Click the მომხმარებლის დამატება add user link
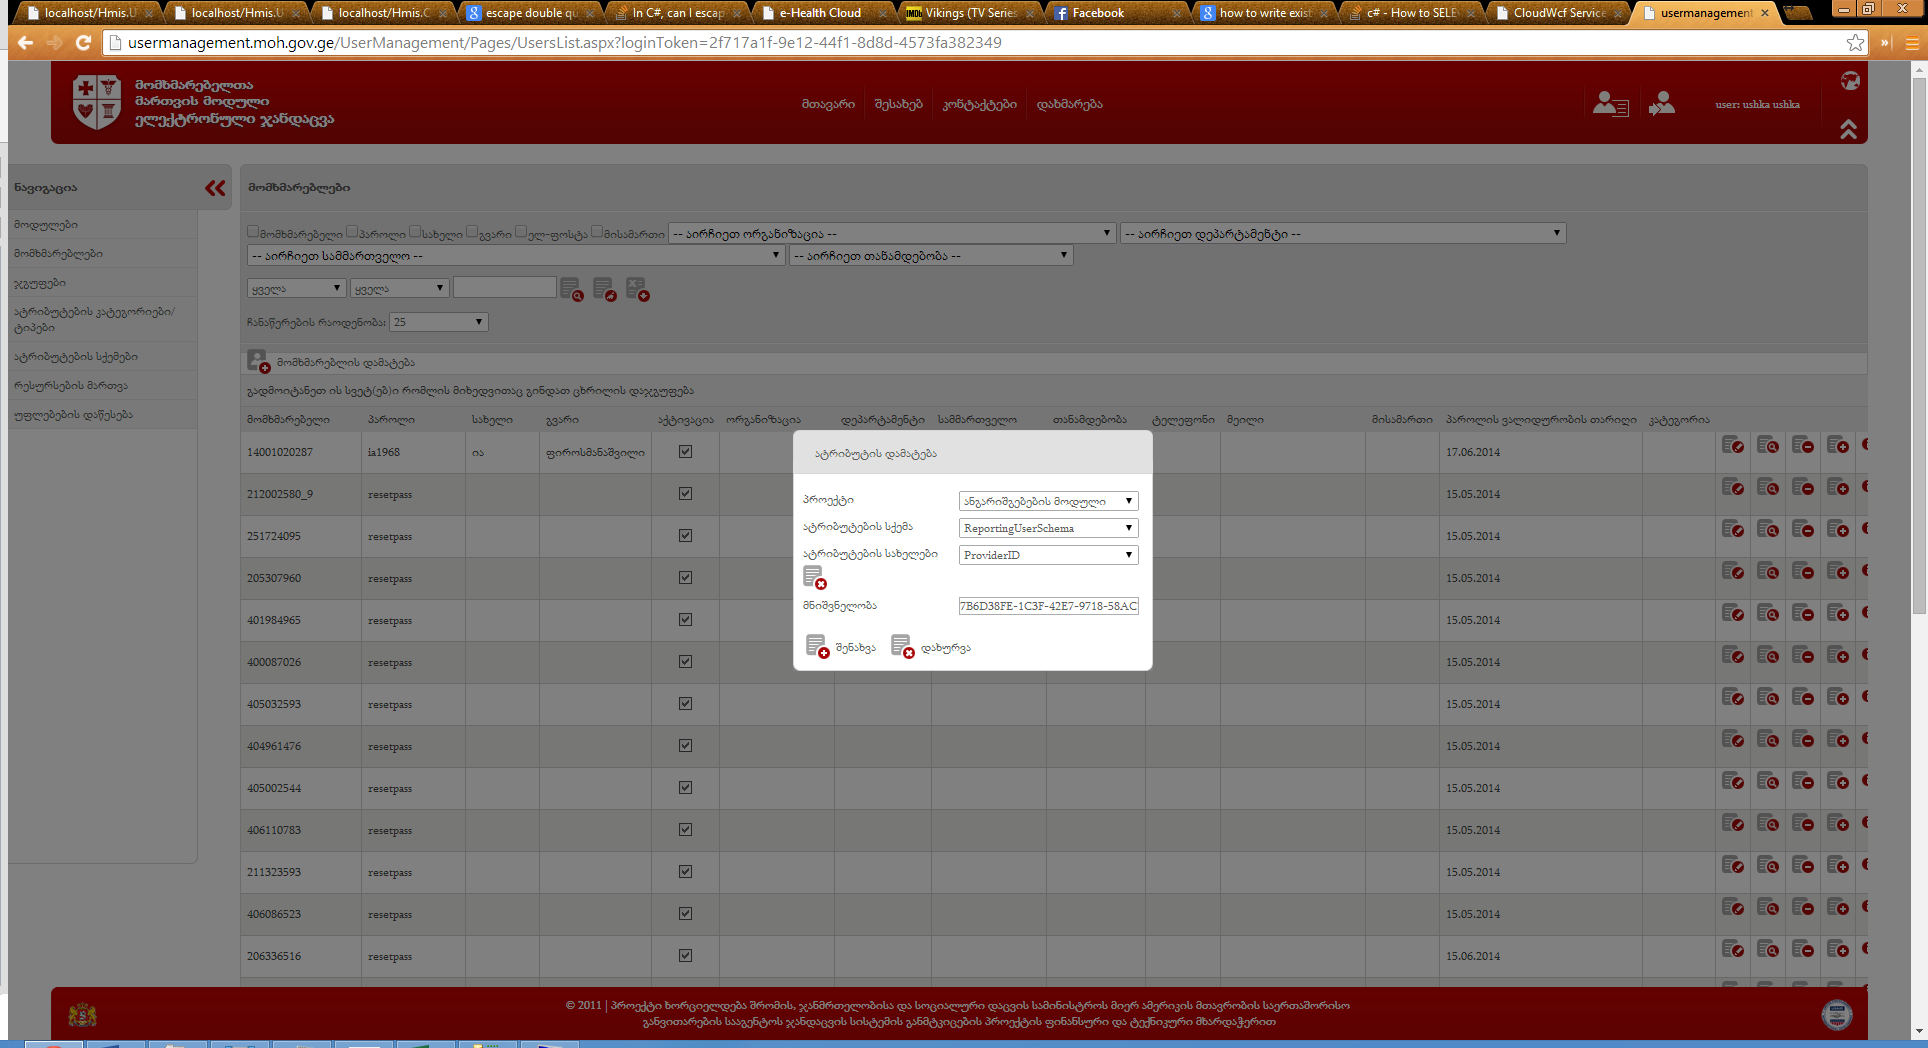The height and width of the screenshot is (1048, 1928). tap(345, 362)
